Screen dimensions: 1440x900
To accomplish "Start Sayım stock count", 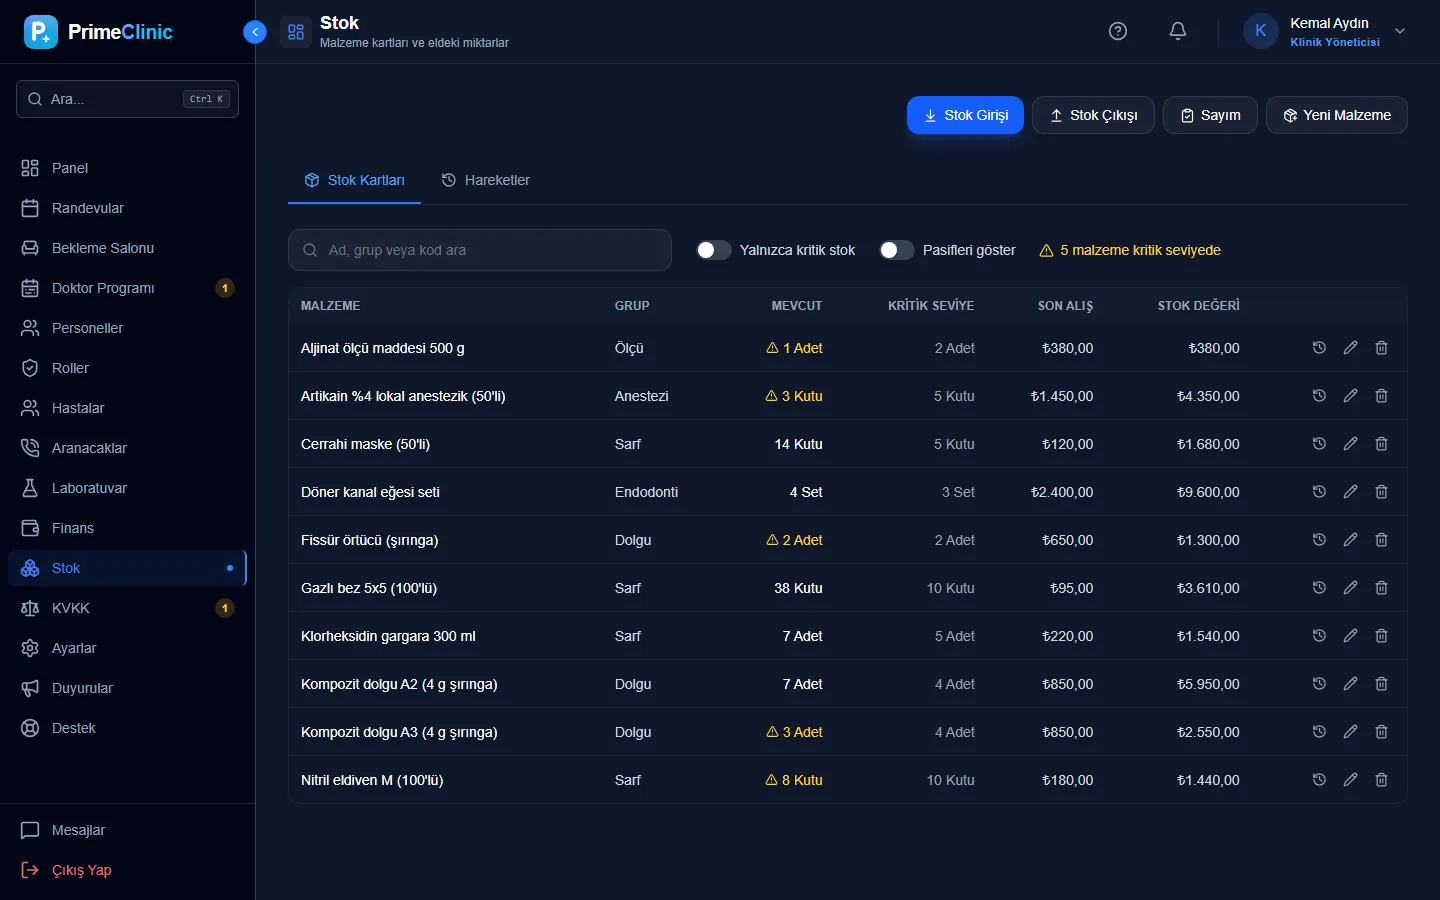I will 1210,115.
